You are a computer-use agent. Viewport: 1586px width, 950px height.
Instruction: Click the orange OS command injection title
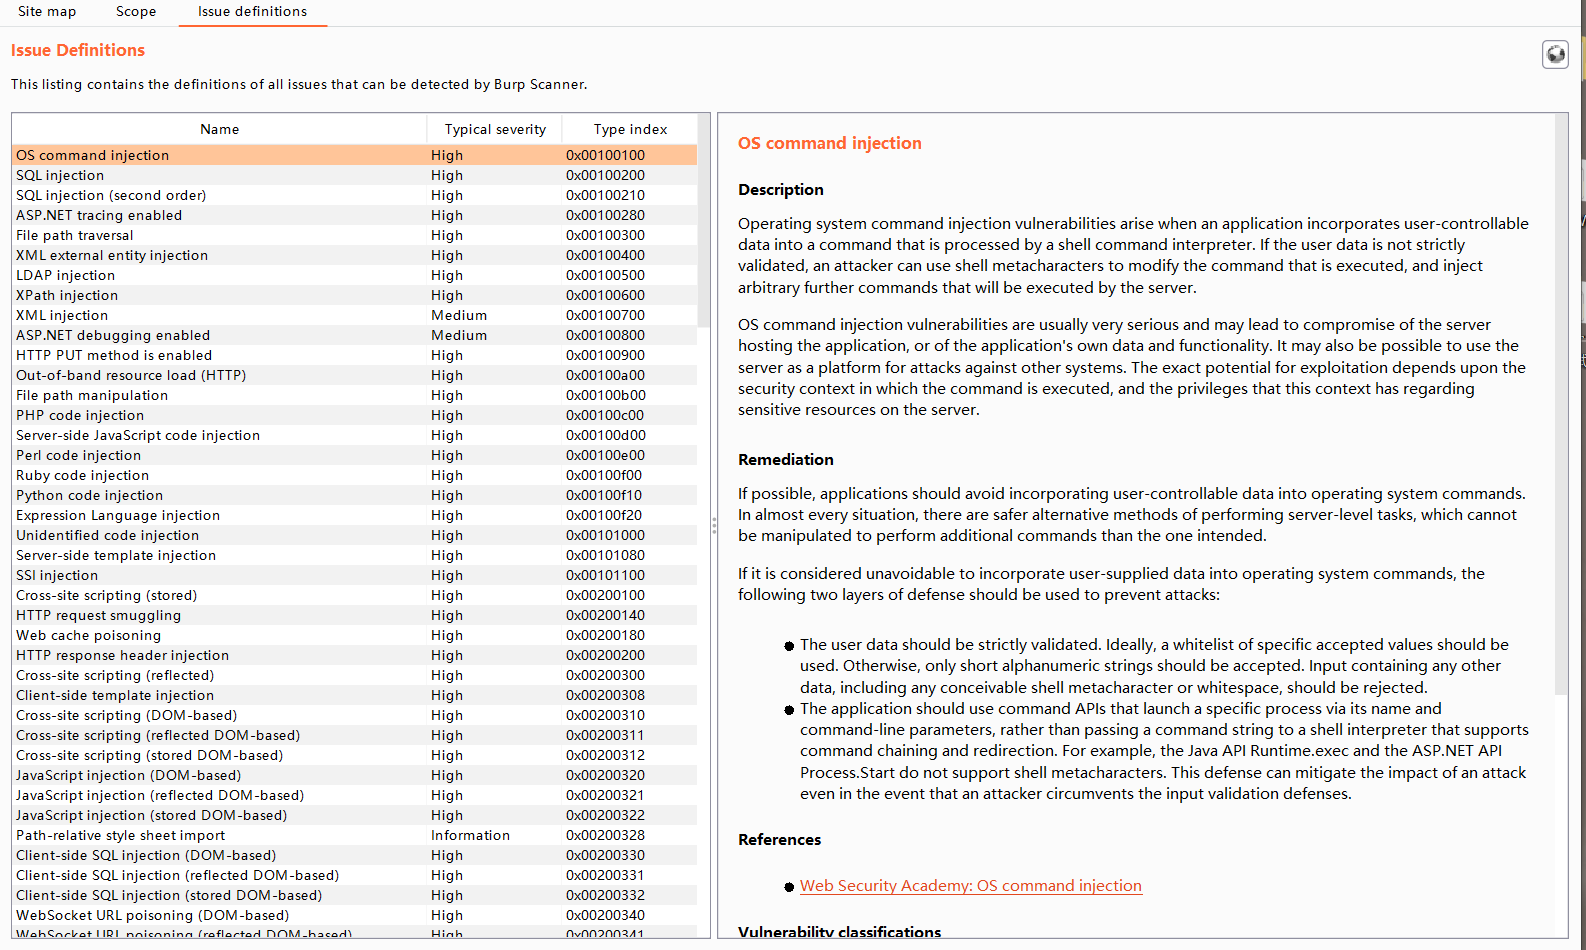click(830, 143)
